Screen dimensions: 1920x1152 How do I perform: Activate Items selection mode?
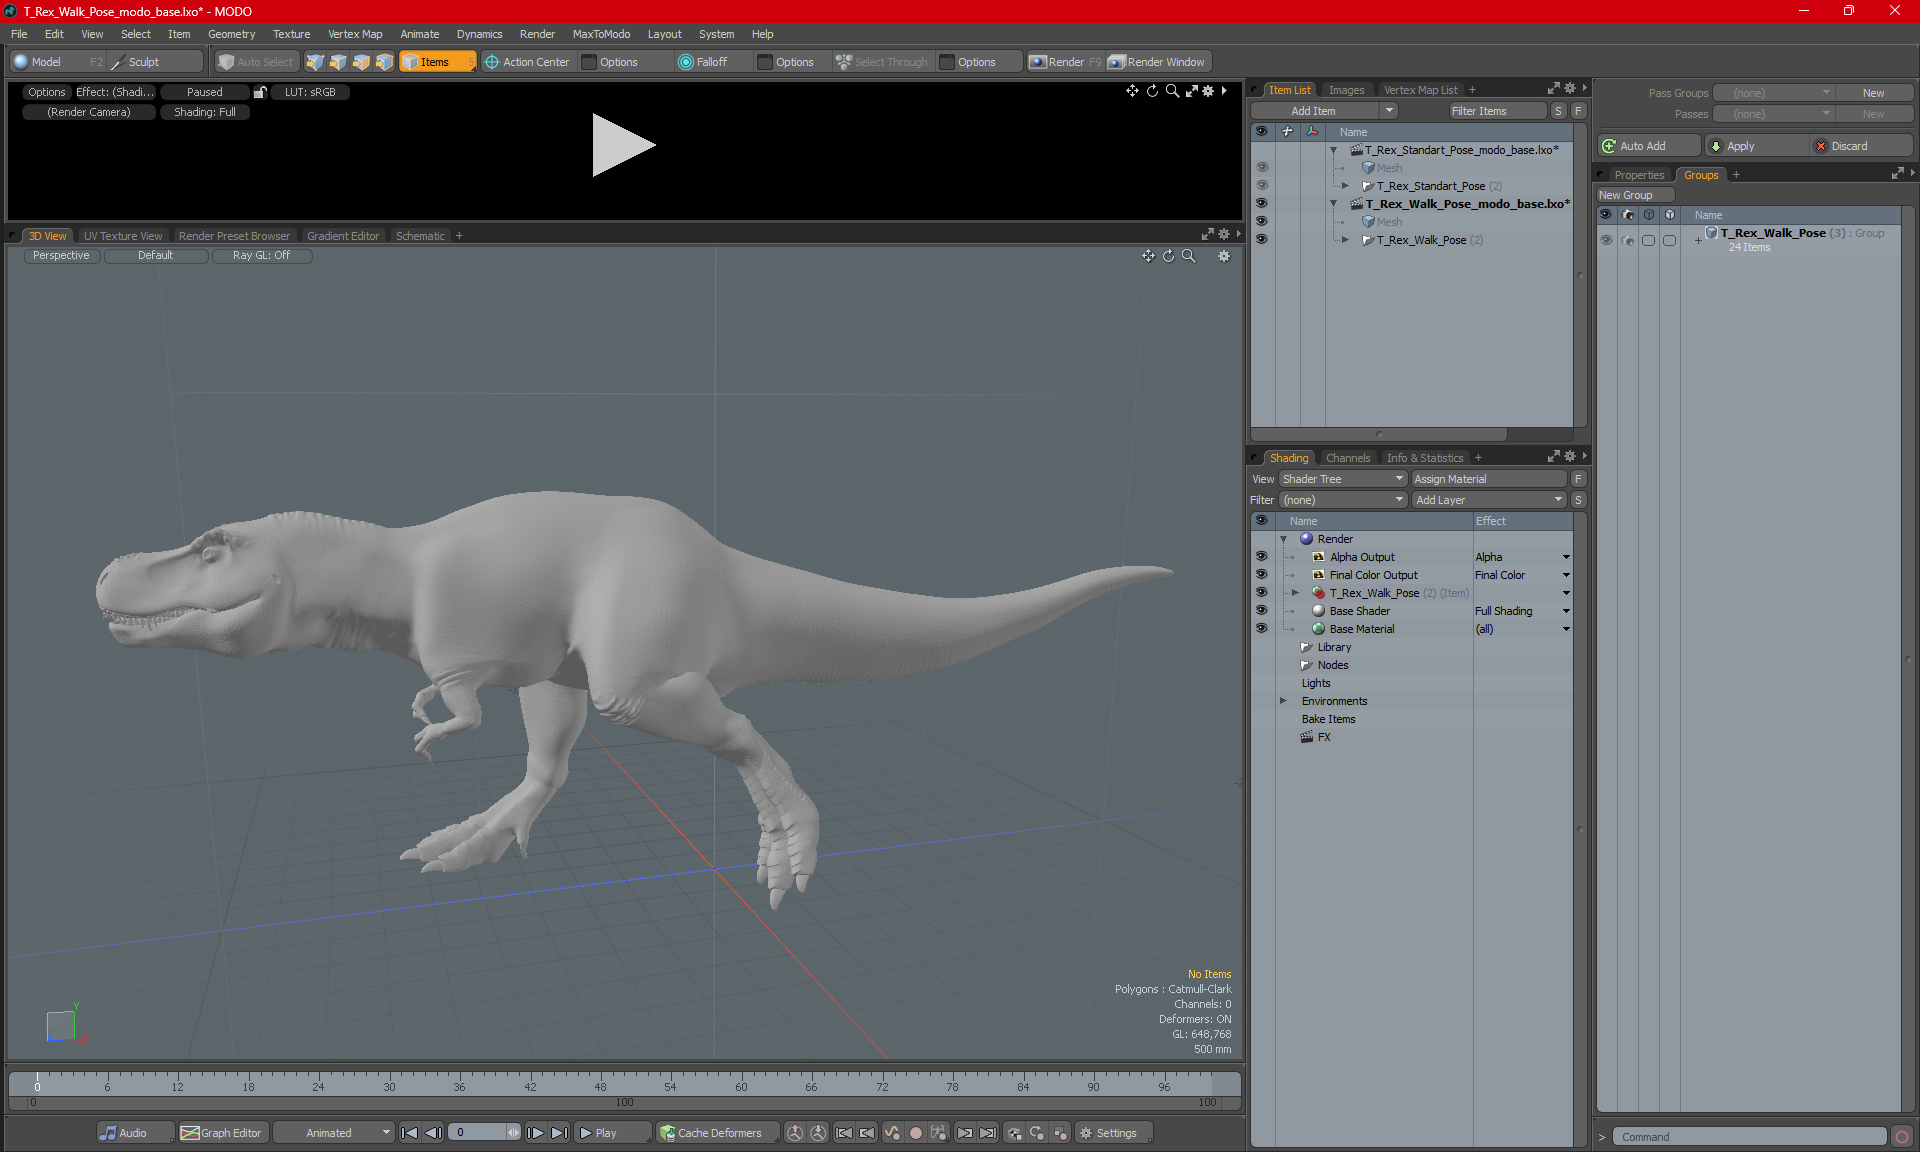coord(436,62)
